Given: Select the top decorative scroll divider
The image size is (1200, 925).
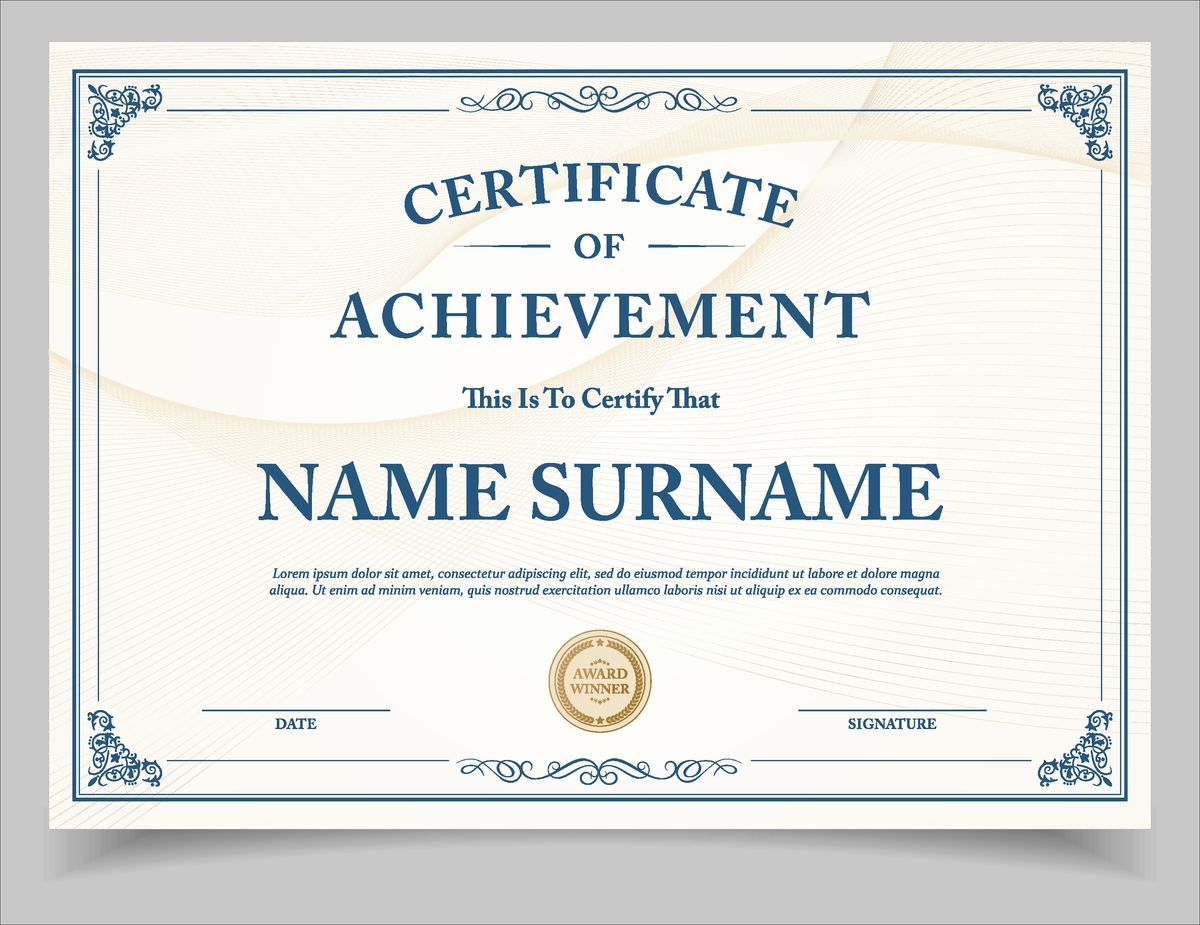Looking at the screenshot, I should point(597,100).
